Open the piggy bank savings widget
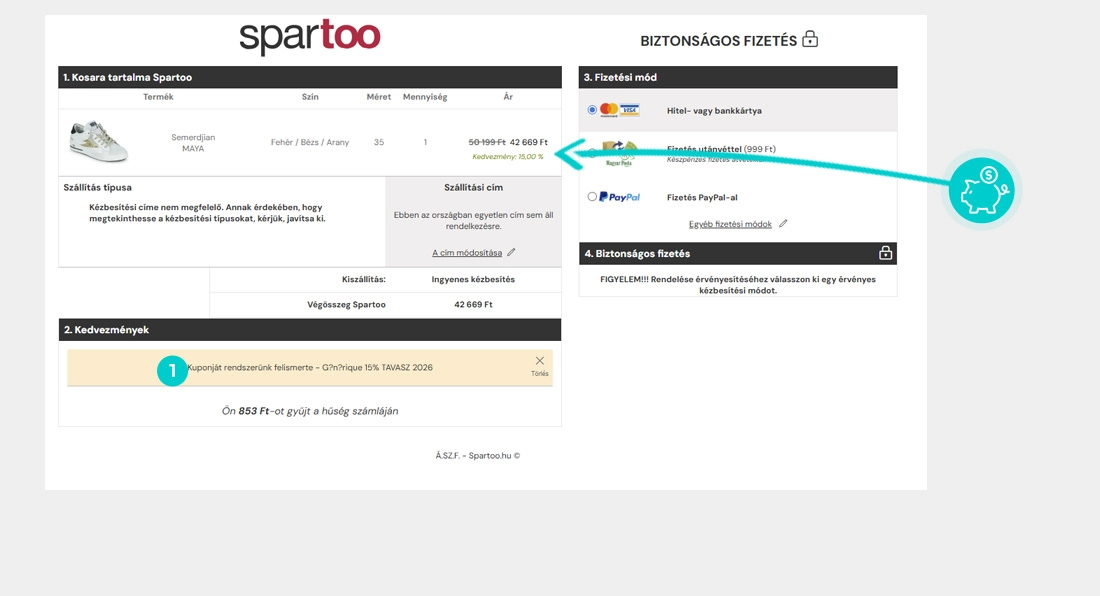The height and width of the screenshot is (596, 1100). 981,191
